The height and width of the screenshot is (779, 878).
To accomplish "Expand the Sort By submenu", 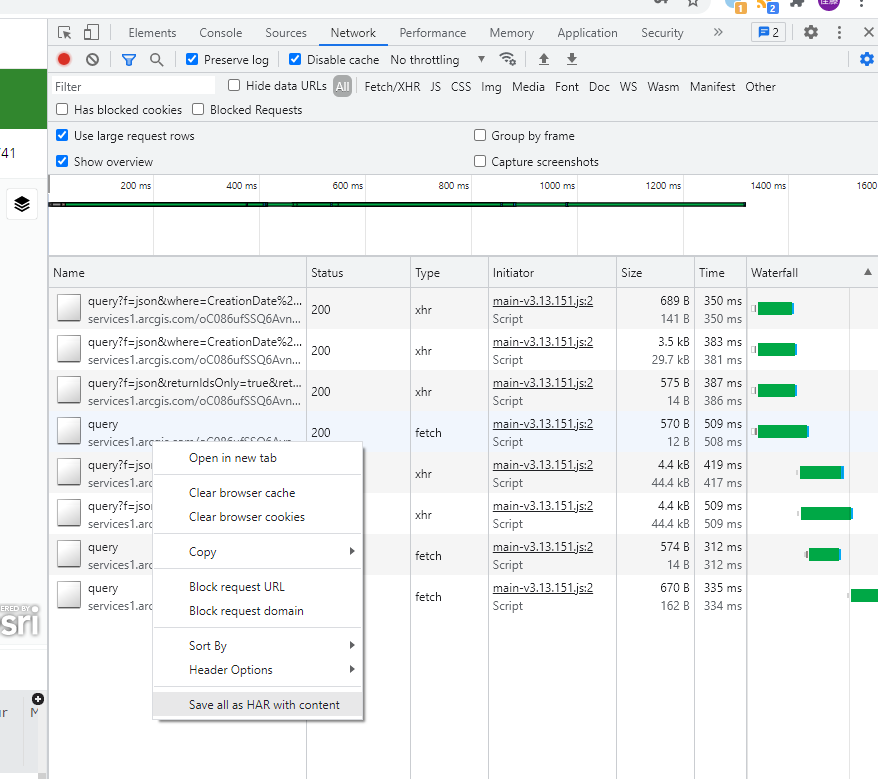I will click(258, 646).
